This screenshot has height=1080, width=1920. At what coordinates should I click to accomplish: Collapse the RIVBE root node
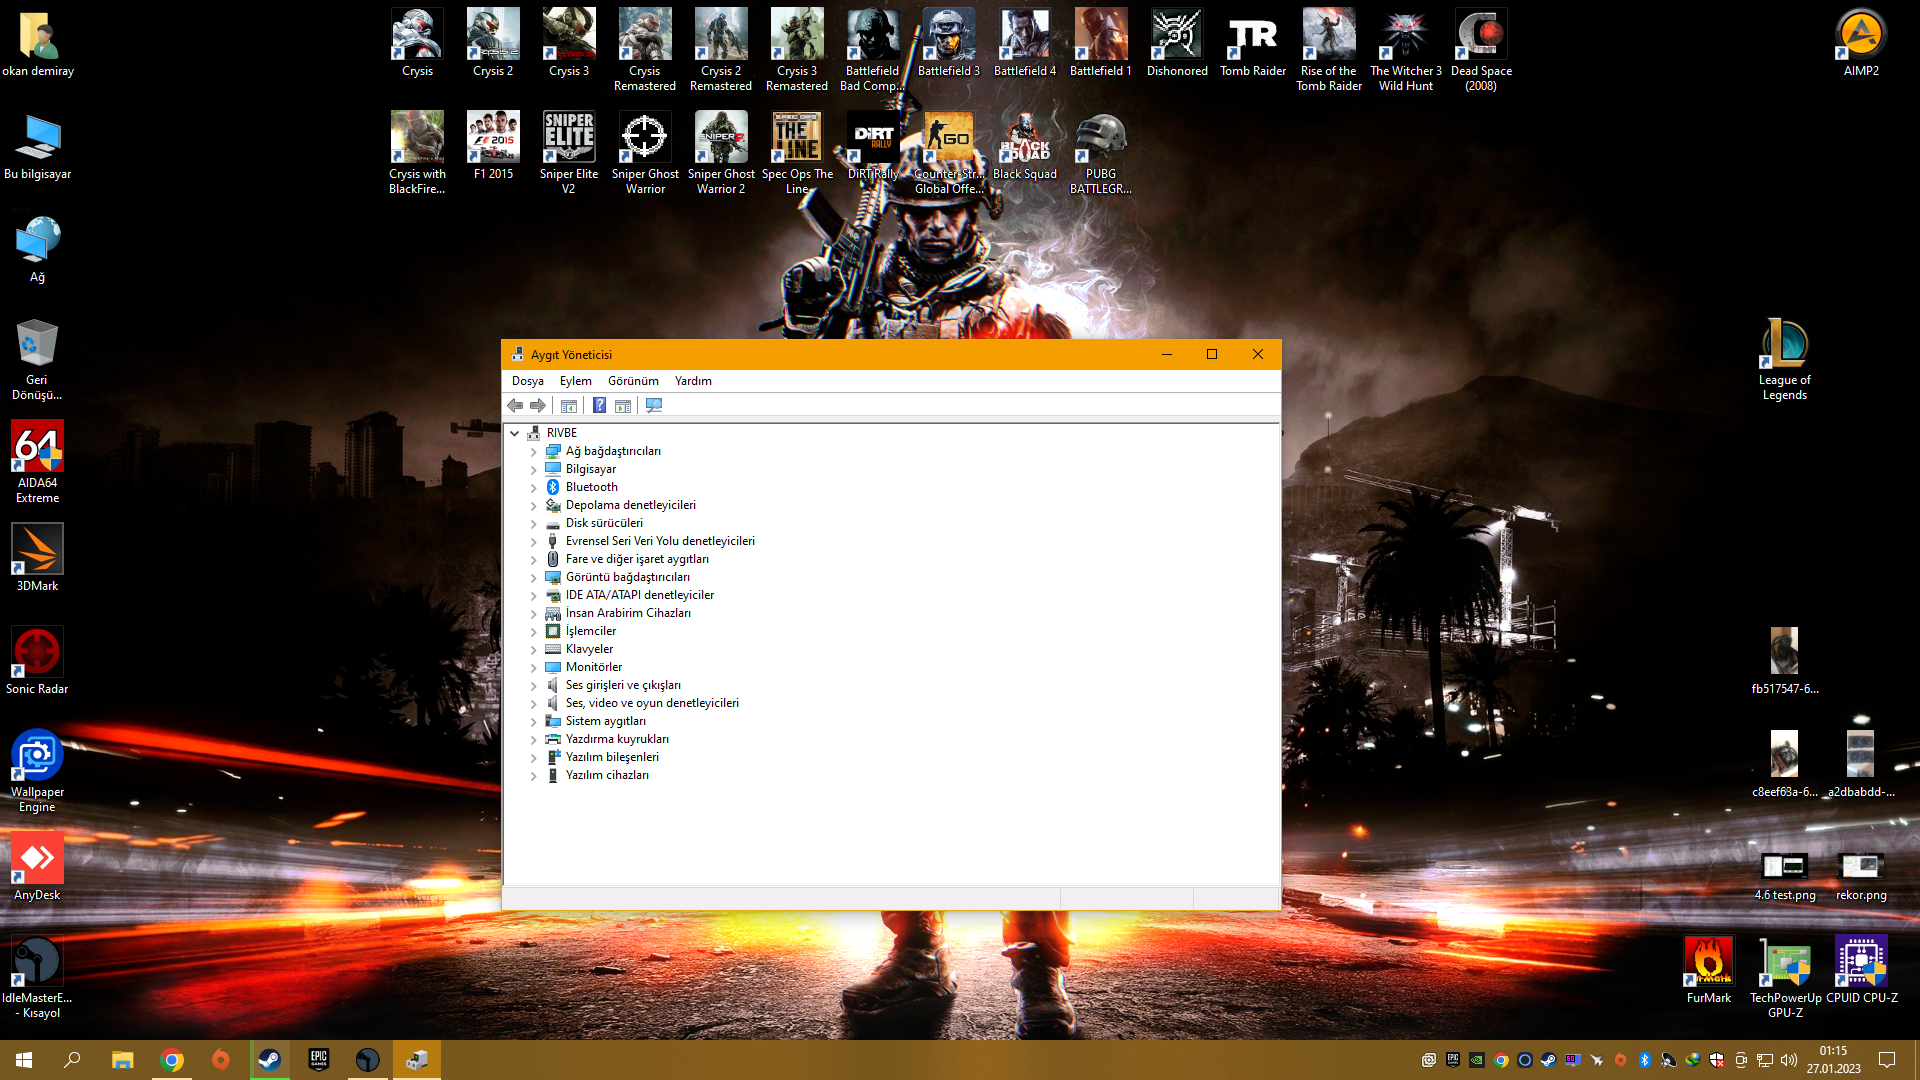515,433
